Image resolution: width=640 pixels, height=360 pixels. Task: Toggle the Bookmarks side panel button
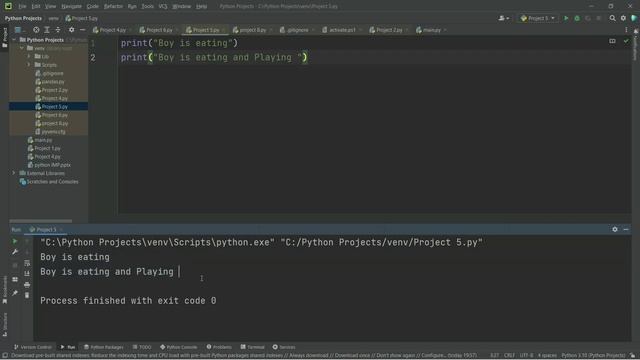pyautogui.click(x=4, y=290)
